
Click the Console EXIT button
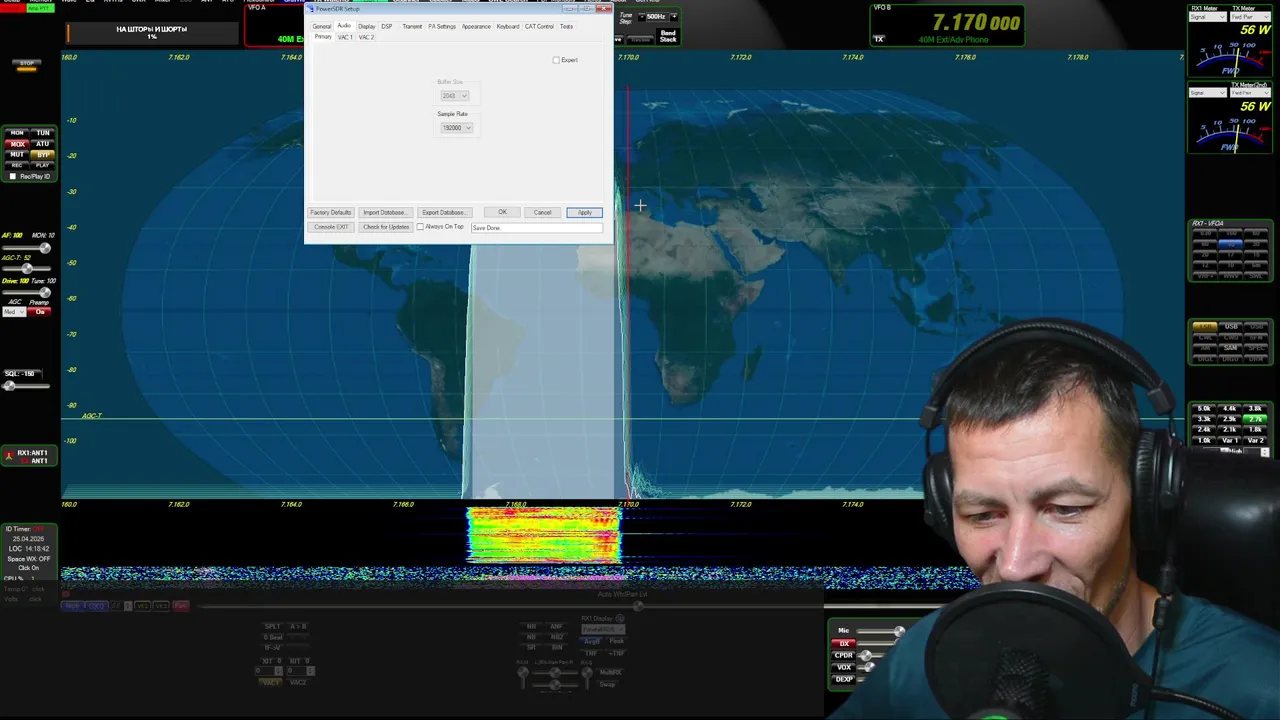point(331,227)
